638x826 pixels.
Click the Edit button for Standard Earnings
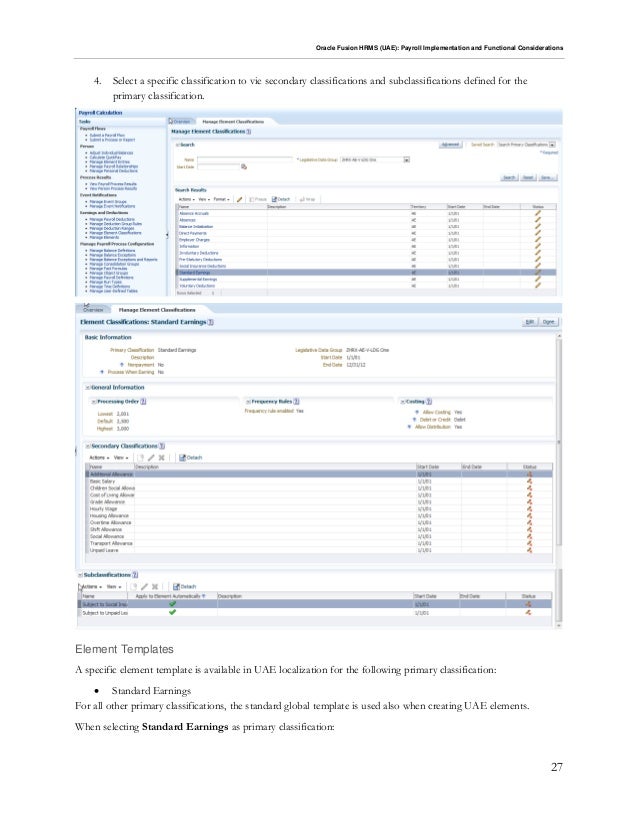pyautogui.click(x=529, y=322)
